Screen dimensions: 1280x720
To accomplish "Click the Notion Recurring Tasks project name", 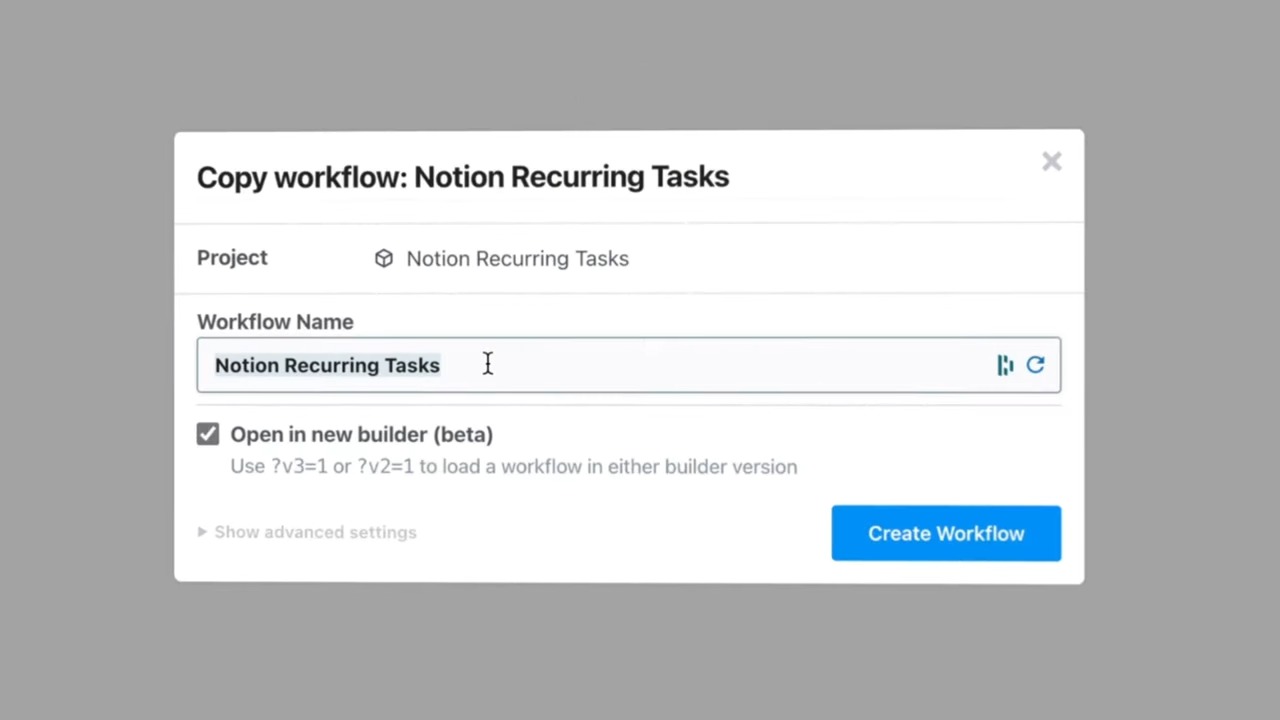I will (517, 259).
